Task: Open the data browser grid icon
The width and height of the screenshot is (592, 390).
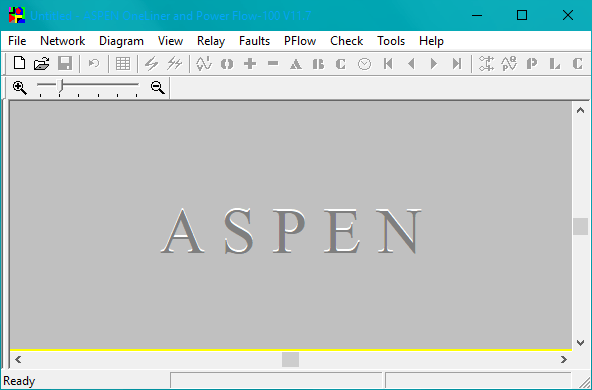Action: [123, 64]
